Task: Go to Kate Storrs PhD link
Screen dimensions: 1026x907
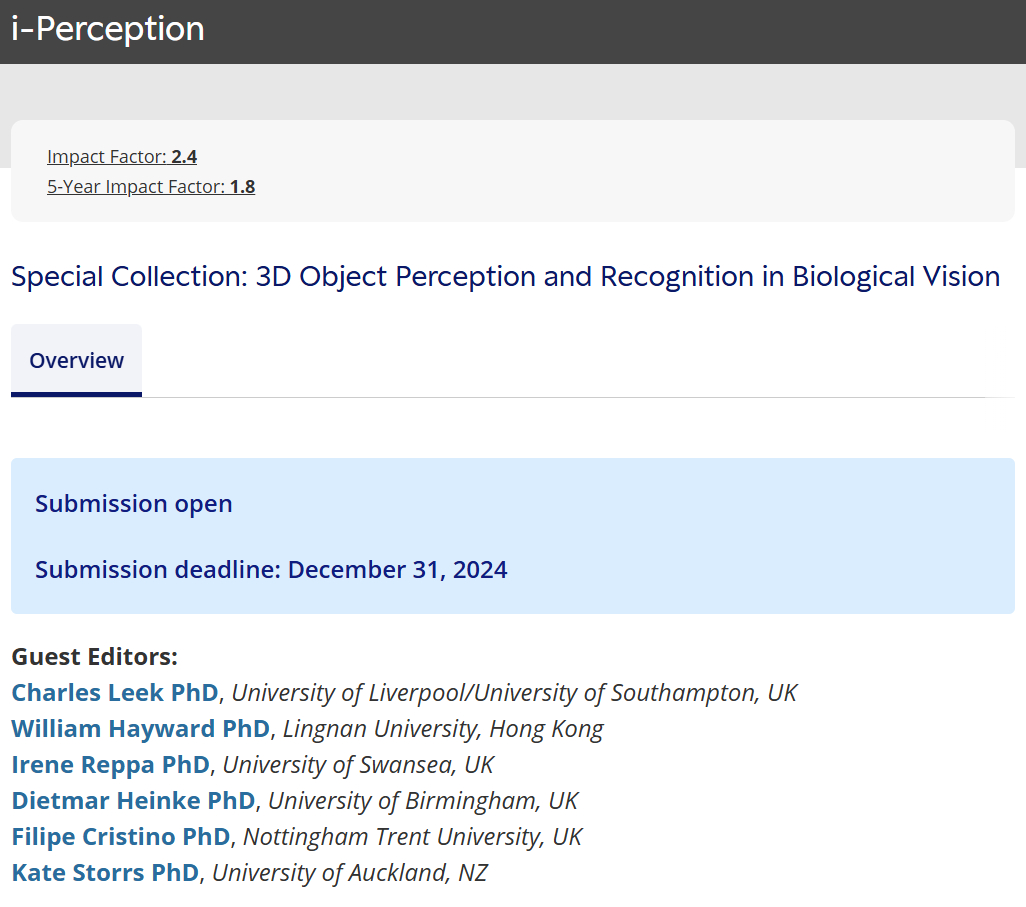Action: (x=105, y=873)
